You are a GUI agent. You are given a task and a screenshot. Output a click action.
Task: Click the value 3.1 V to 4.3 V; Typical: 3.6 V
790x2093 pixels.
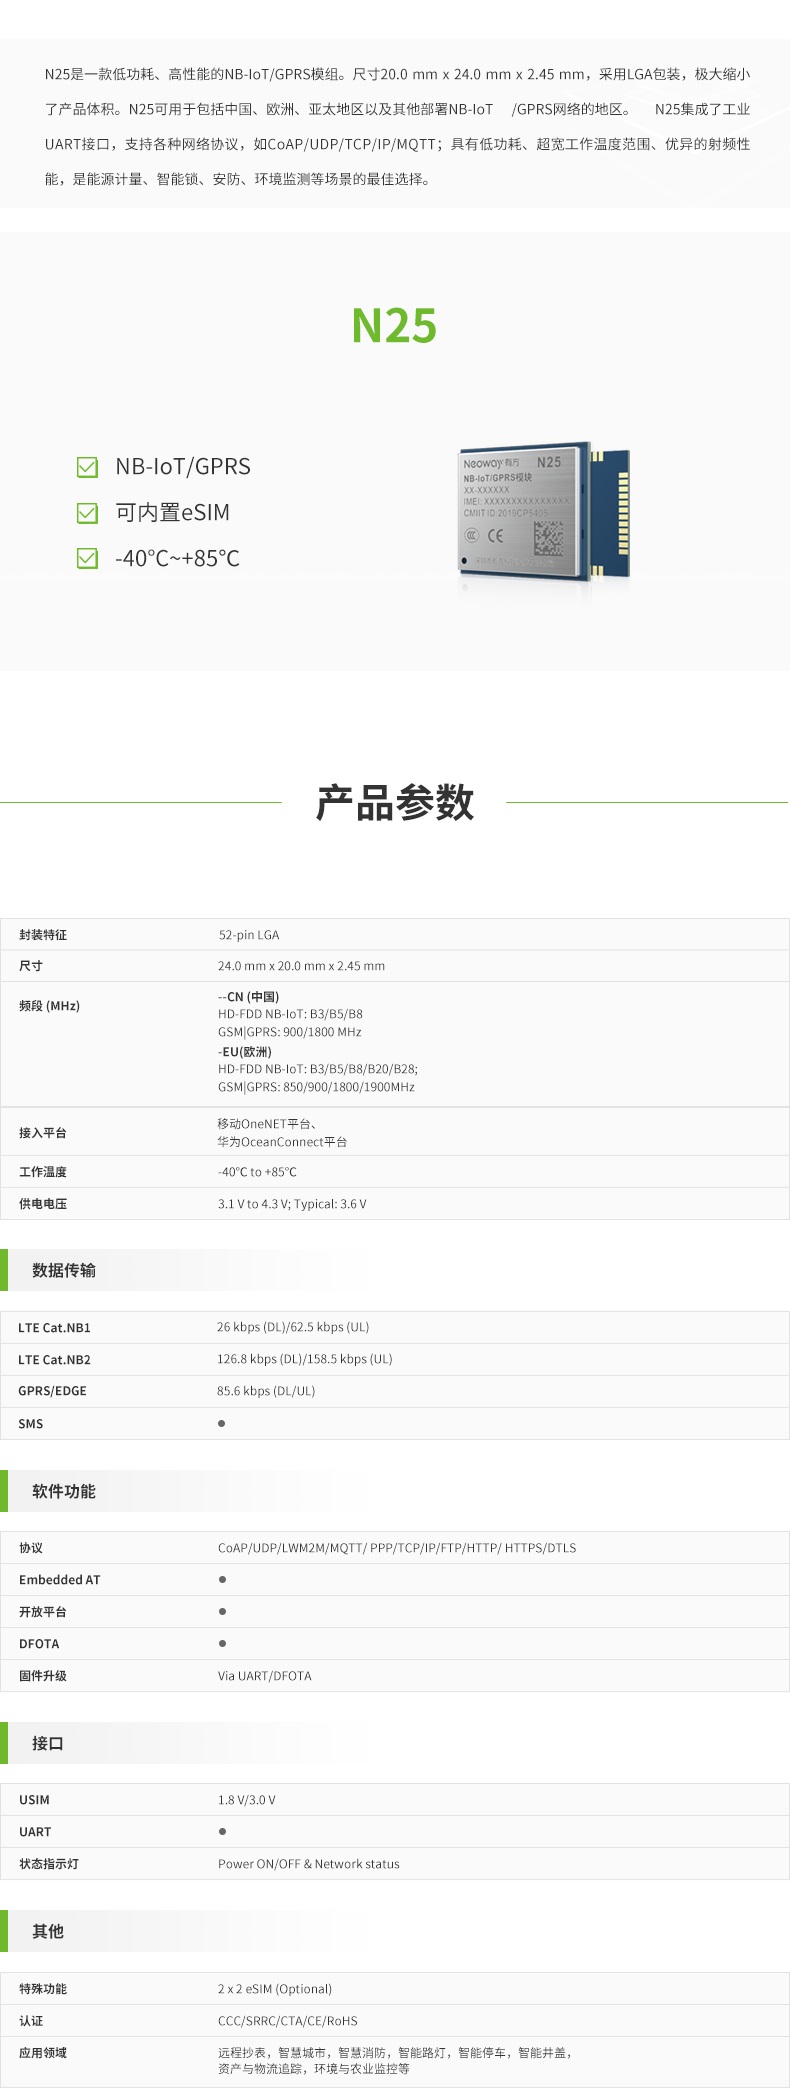point(292,1204)
